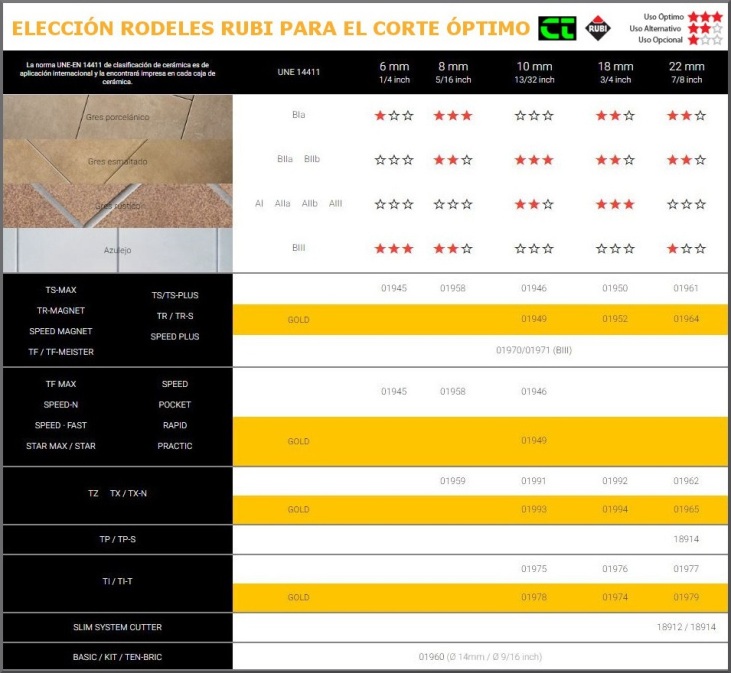Screen dimensions: 731x673
Task: Click the Gres rústico tile image
Action: pyautogui.click(x=117, y=205)
